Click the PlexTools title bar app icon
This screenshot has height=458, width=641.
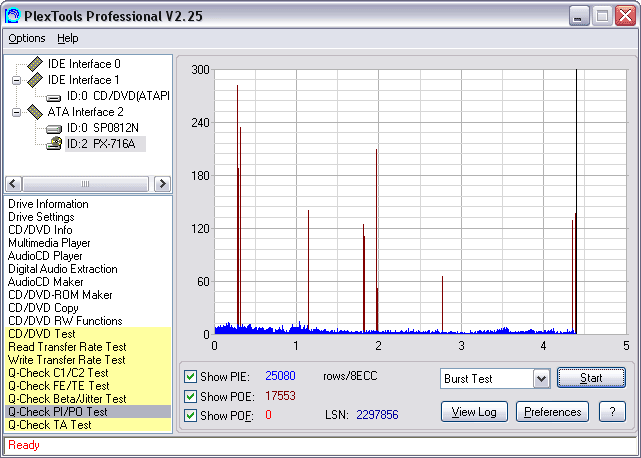(12, 16)
